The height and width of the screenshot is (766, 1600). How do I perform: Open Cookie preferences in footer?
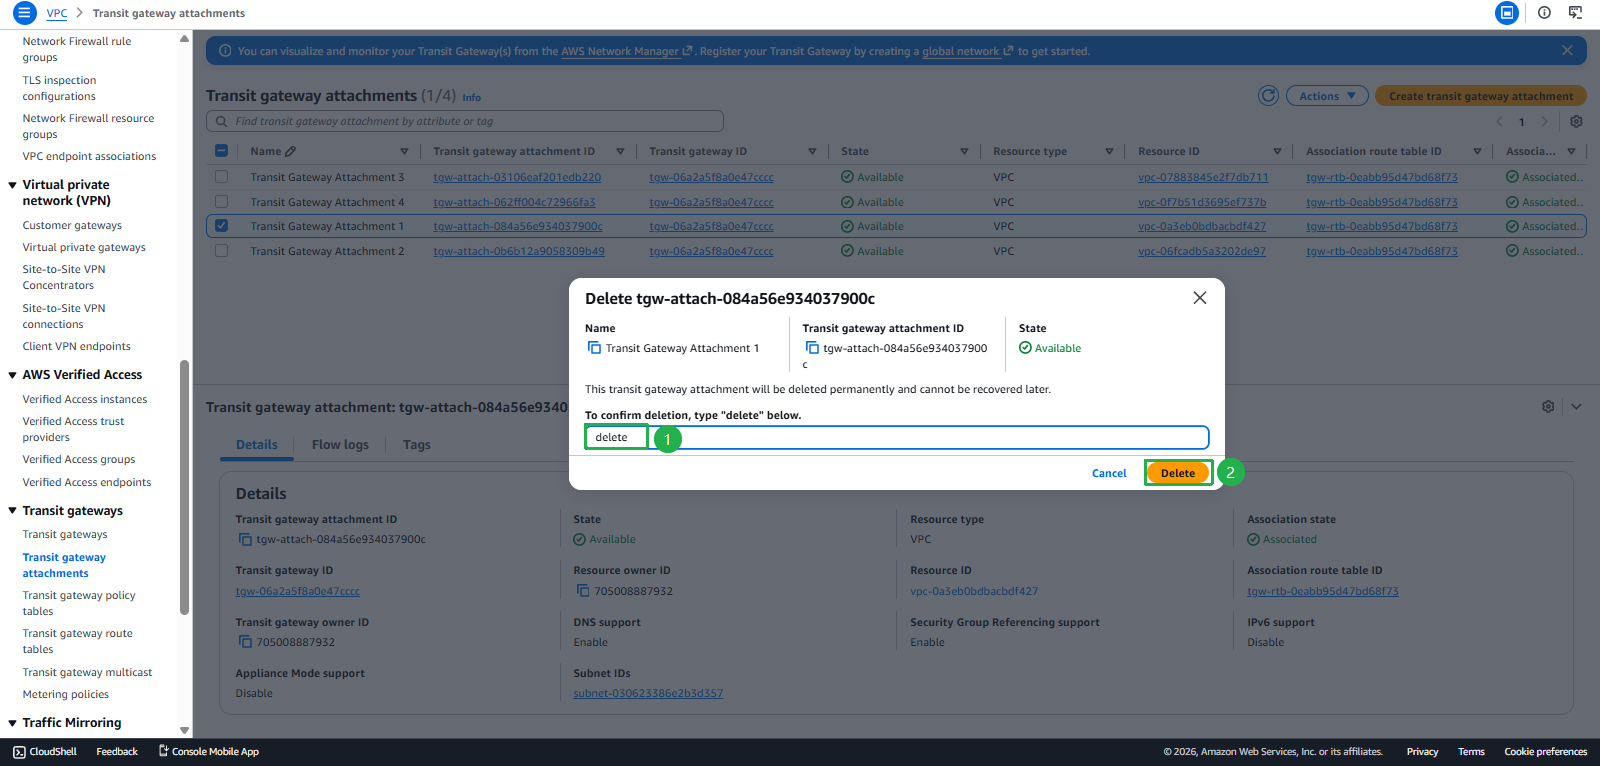pyautogui.click(x=1545, y=752)
